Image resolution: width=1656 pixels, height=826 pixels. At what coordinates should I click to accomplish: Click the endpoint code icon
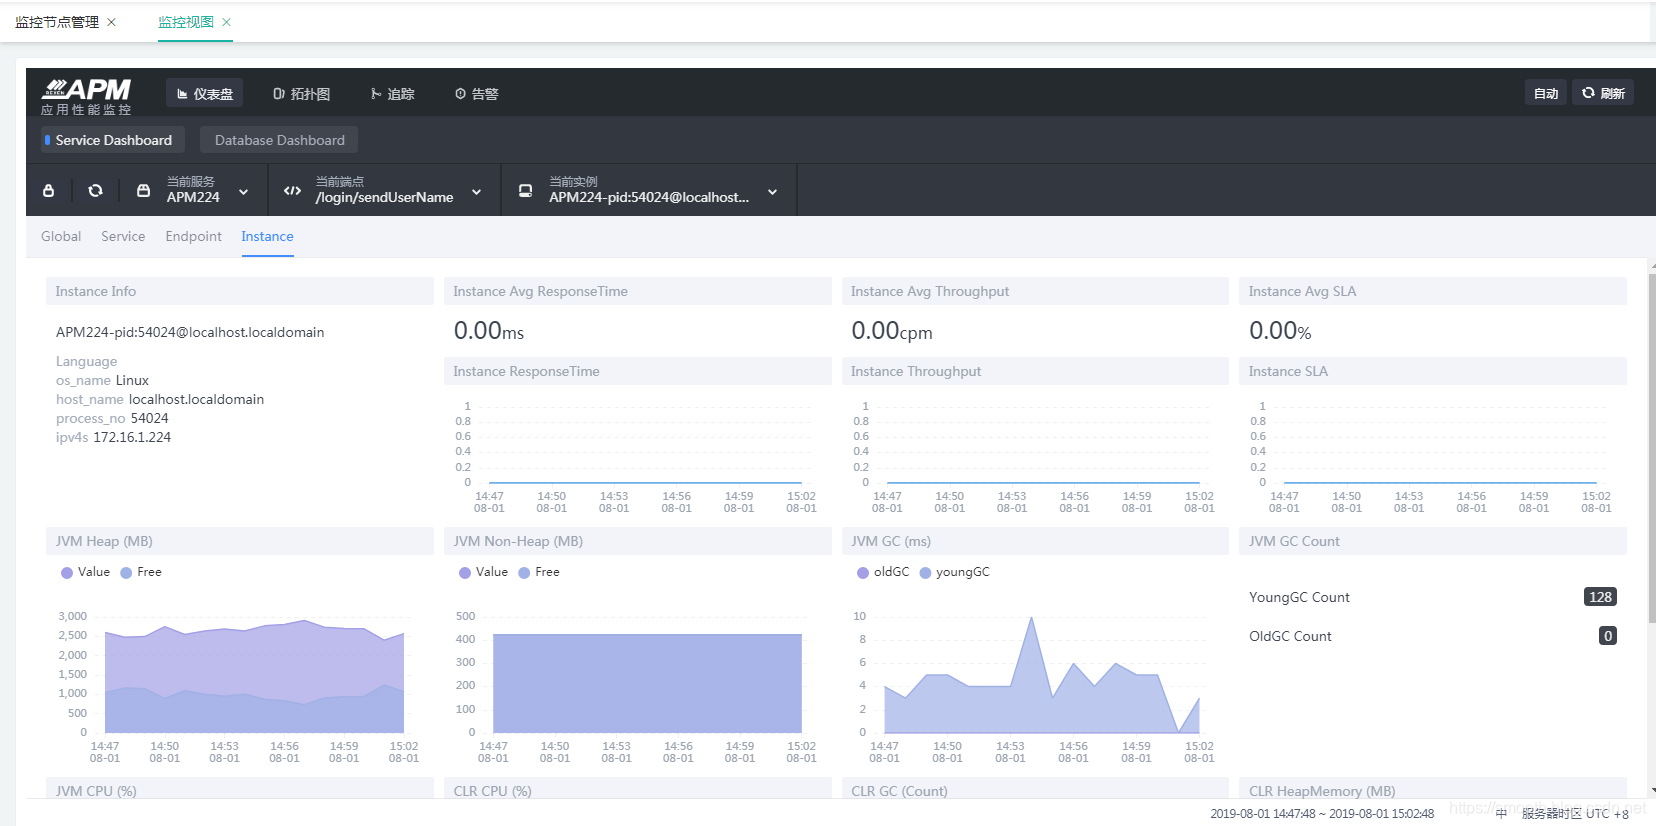tap(292, 190)
